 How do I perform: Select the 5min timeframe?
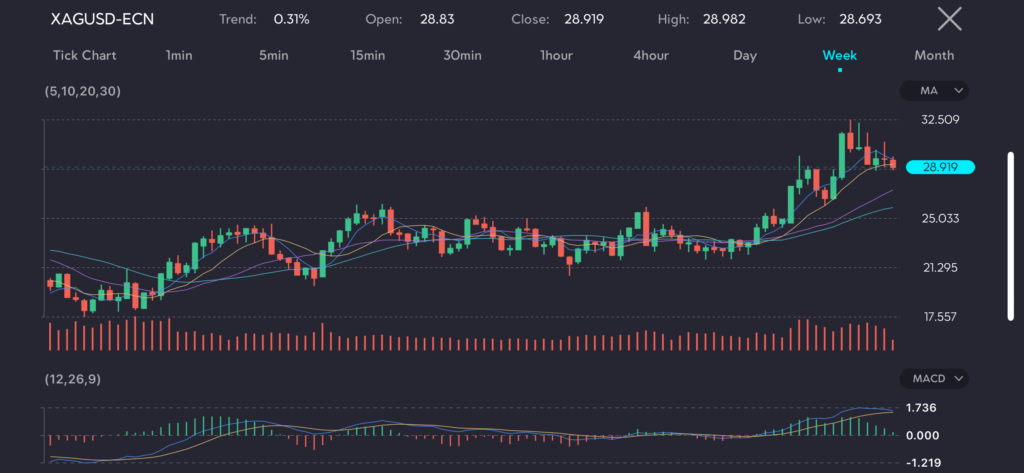(x=273, y=55)
